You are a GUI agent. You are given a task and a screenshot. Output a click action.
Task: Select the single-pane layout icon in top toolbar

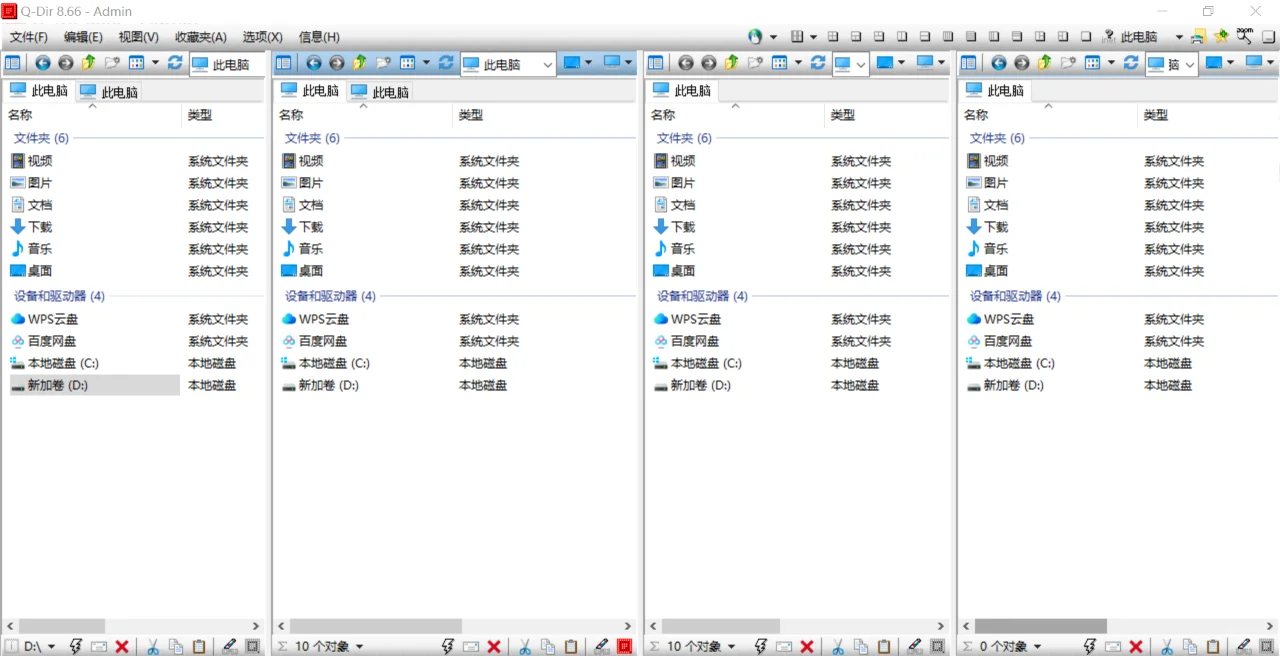click(1086, 37)
